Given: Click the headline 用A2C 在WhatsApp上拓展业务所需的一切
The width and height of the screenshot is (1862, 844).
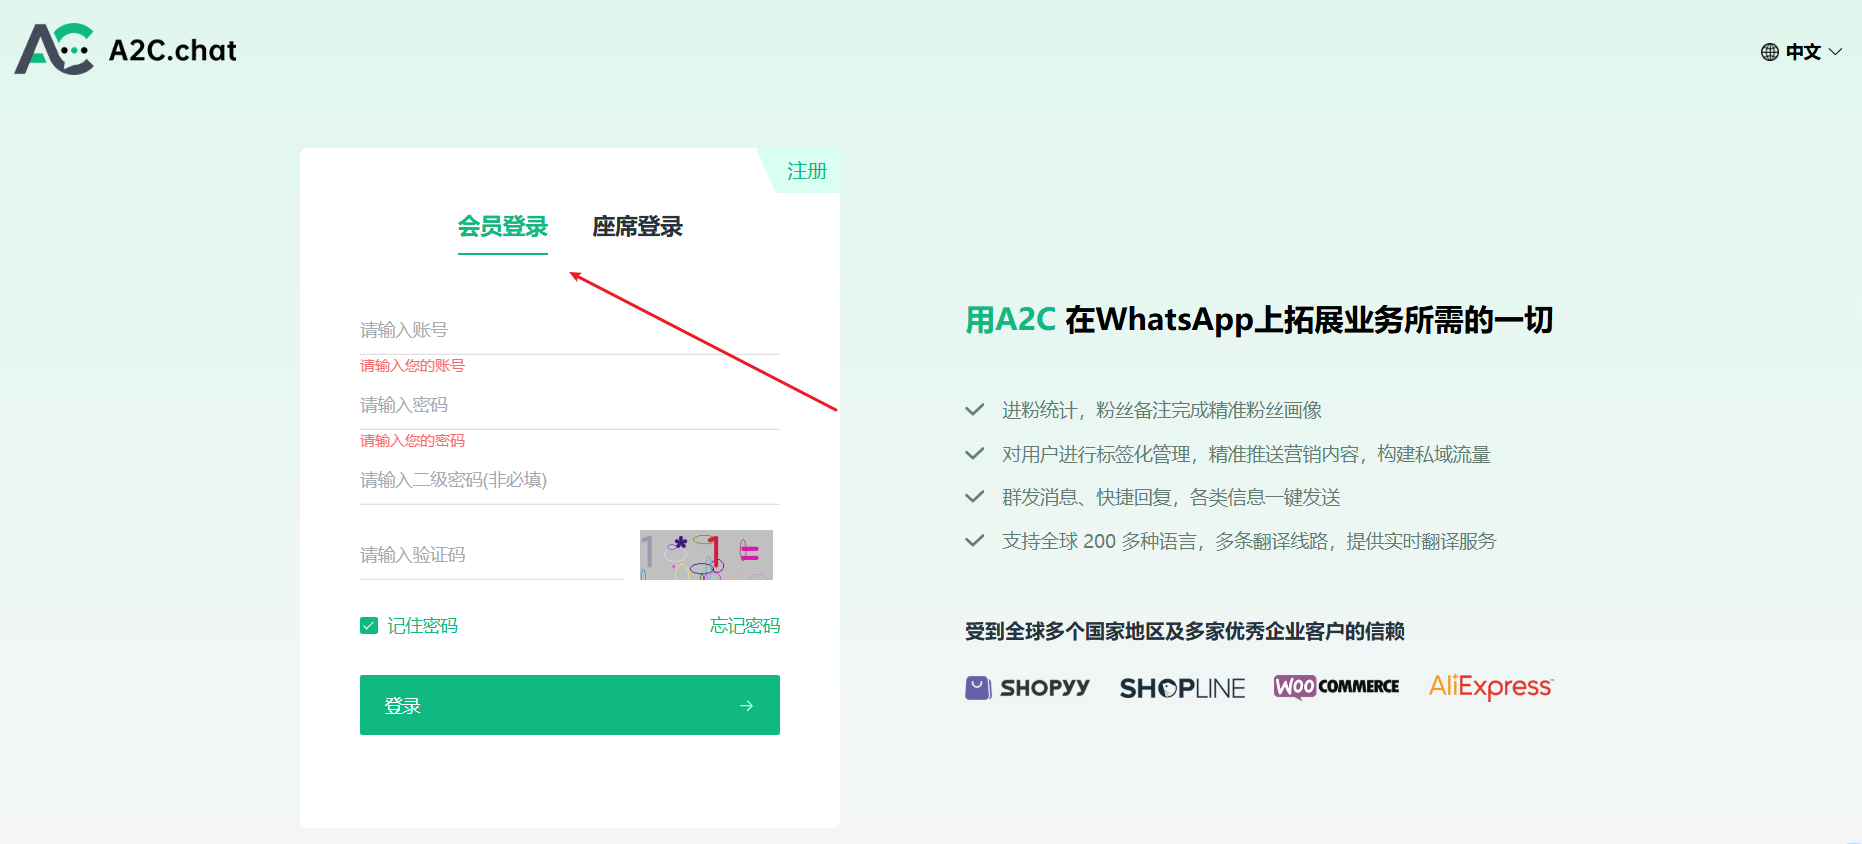Looking at the screenshot, I should tap(1259, 320).
